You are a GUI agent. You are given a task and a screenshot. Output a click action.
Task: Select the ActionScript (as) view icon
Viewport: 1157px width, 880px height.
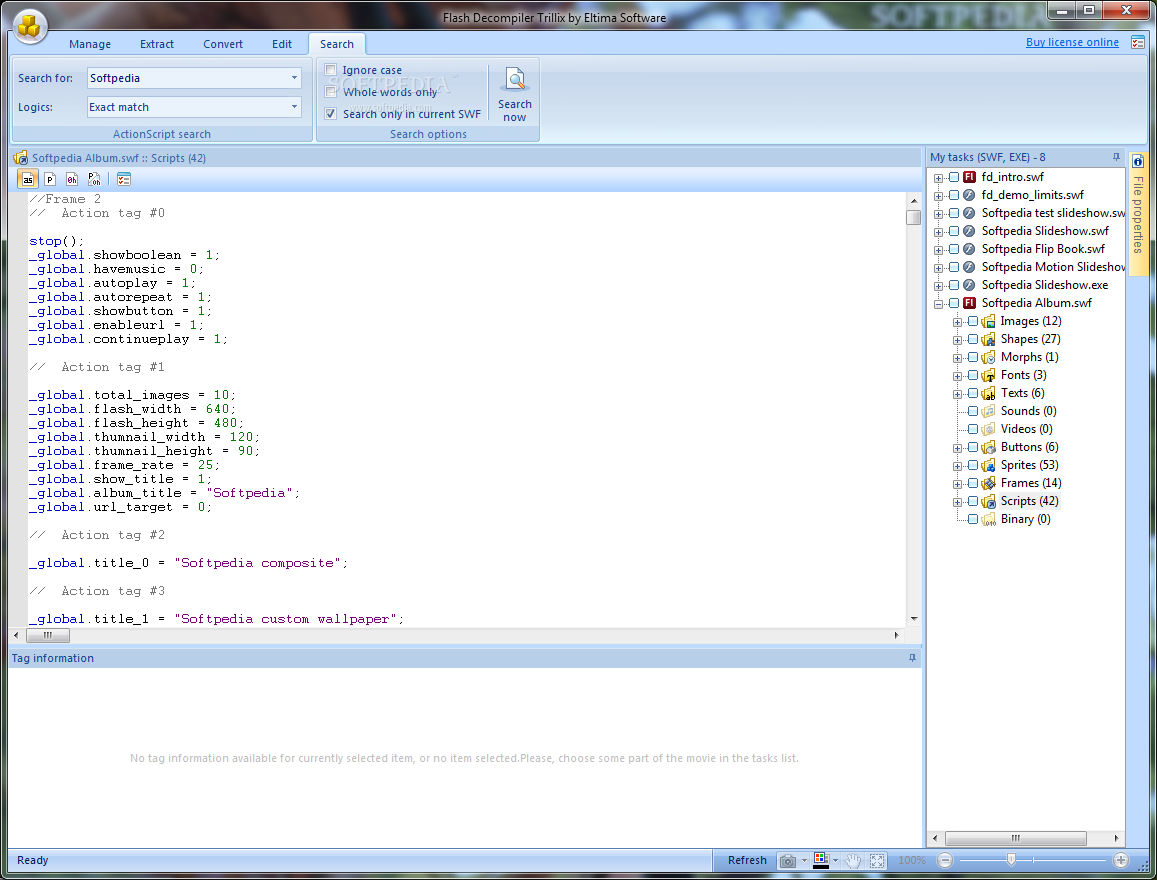tap(28, 179)
